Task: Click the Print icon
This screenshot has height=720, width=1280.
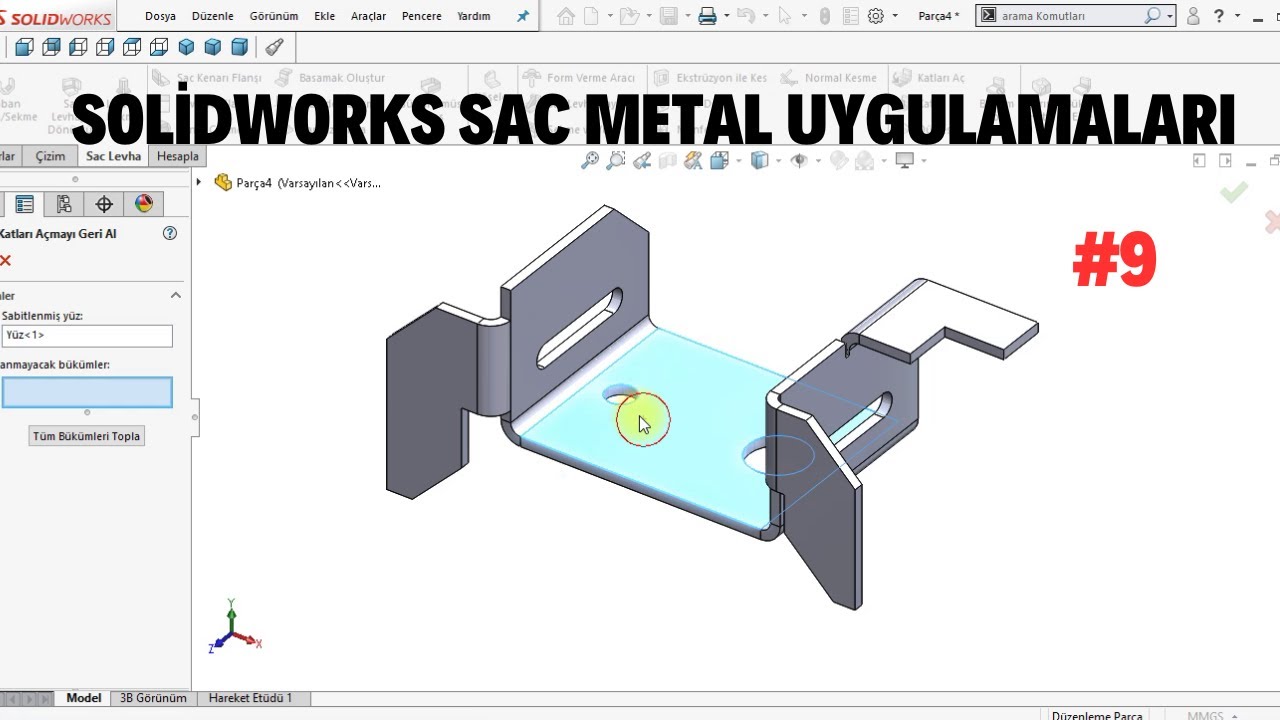Action: pyautogui.click(x=707, y=16)
